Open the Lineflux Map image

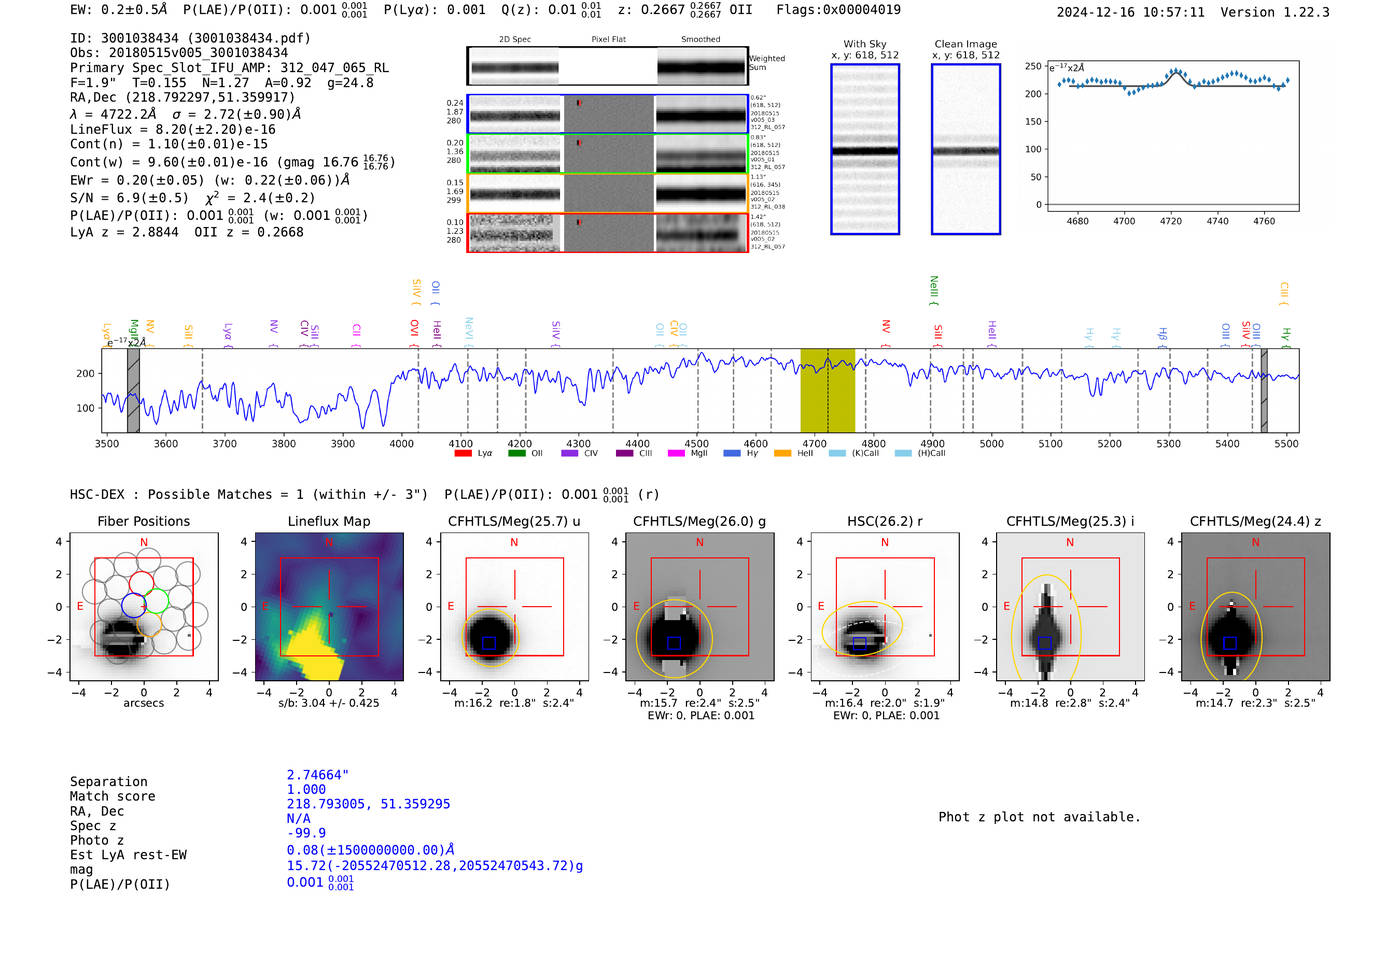(329, 607)
